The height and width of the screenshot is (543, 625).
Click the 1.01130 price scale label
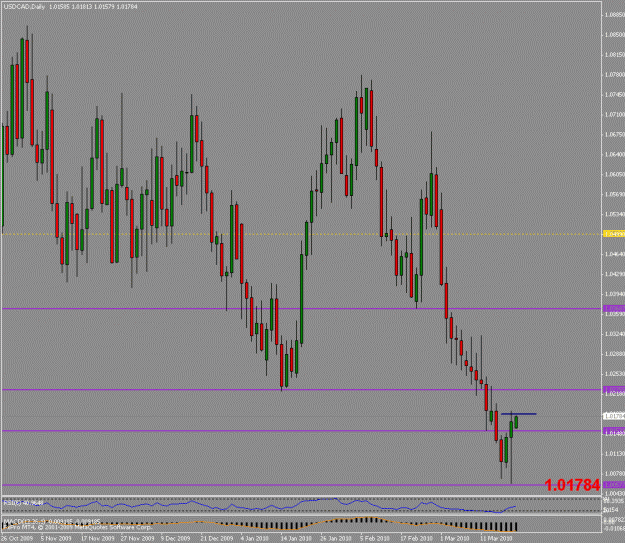pos(614,453)
